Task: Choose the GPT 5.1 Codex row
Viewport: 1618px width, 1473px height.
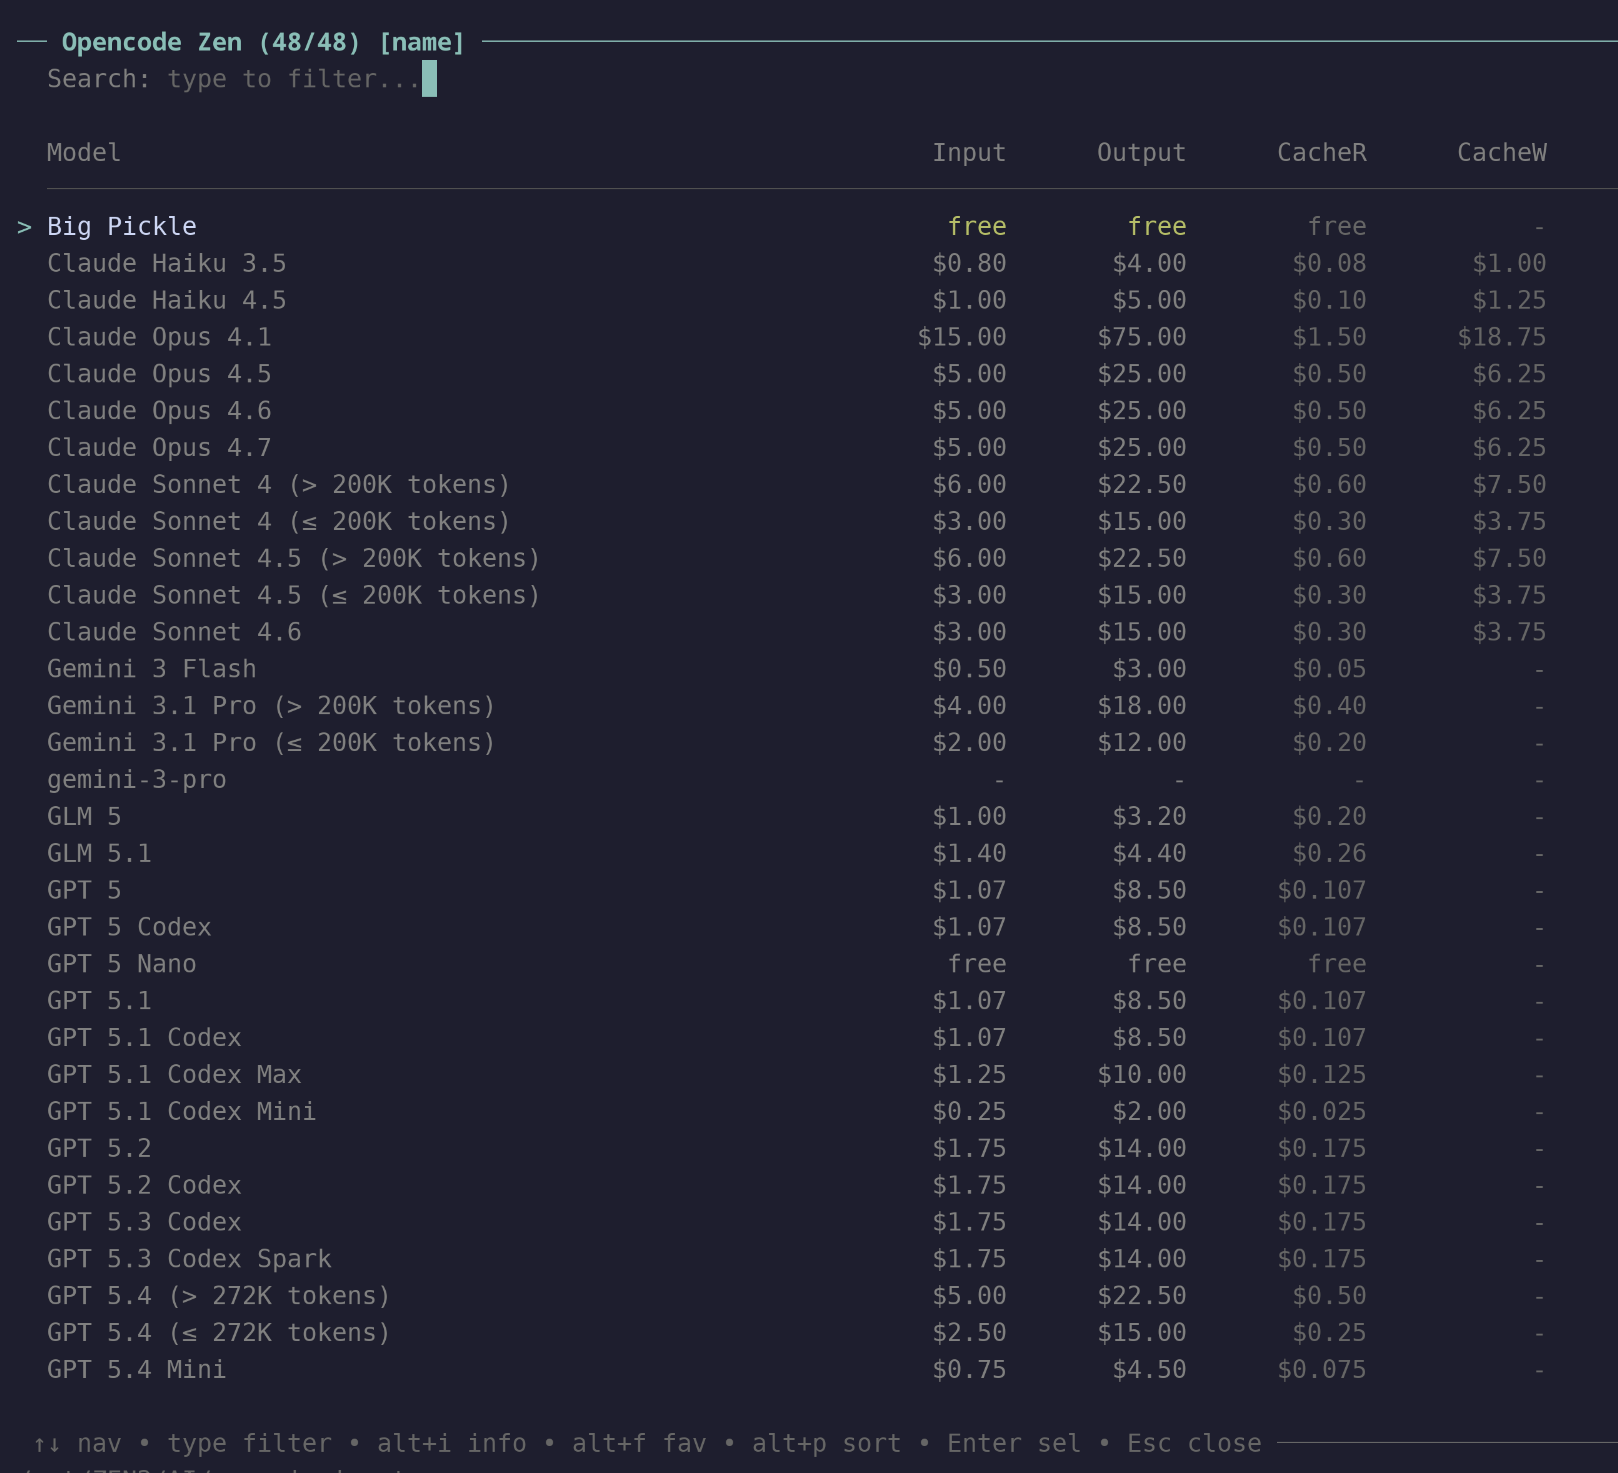Action: coord(796,1038)
